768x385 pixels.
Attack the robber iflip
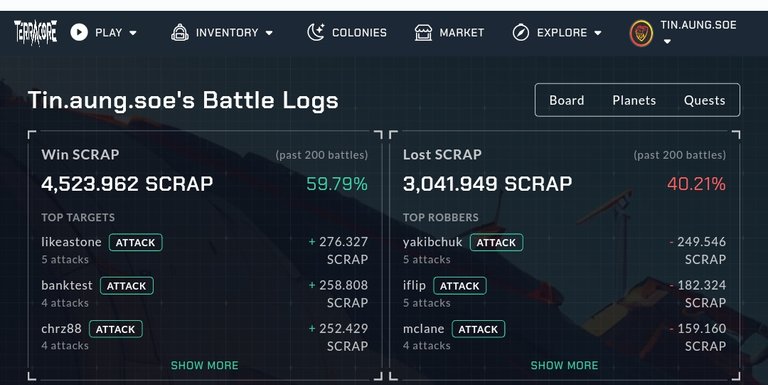tap(460, 286)
